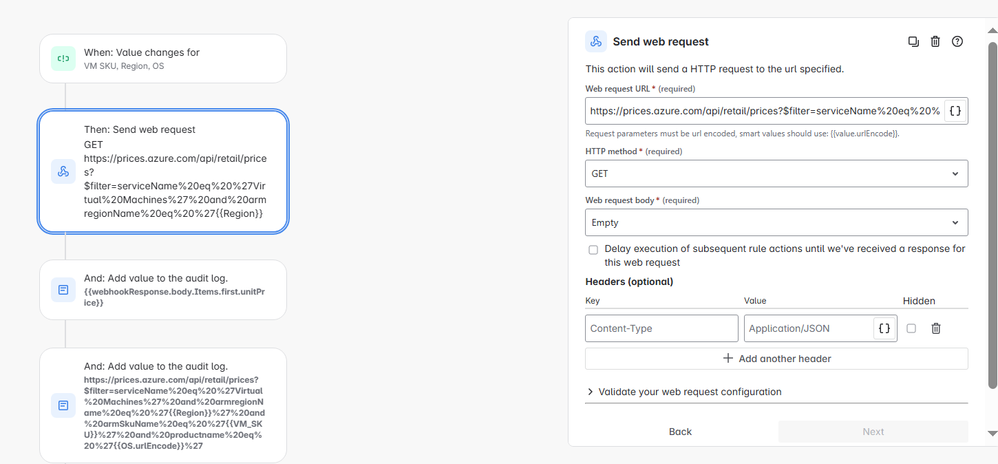Remove the Content-Type header row
Screen dimensions: 998x464
pos(936,328)
